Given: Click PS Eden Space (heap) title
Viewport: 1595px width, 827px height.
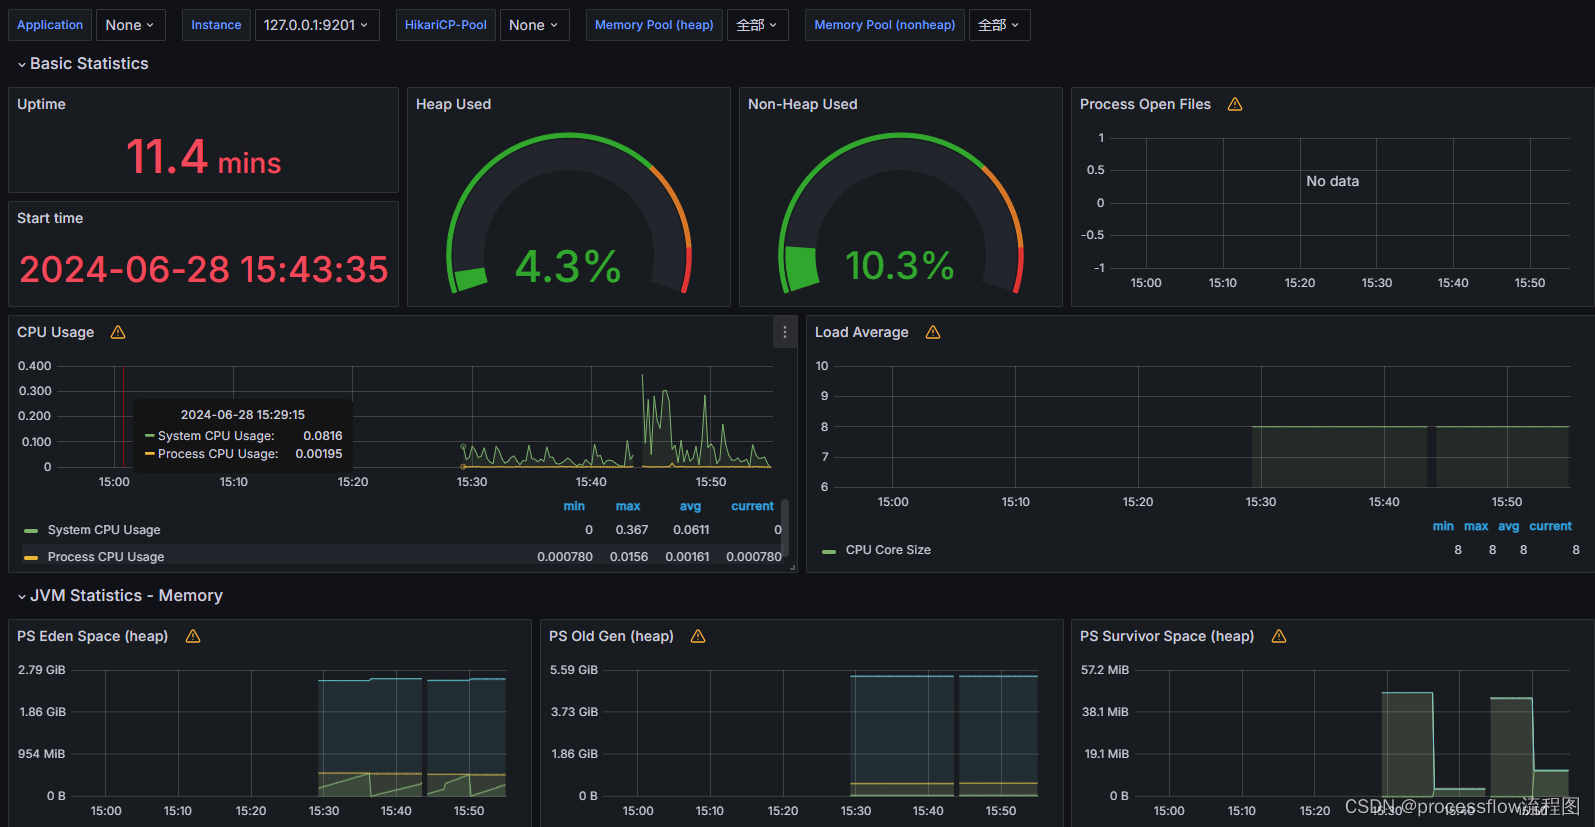Looking at the screenshot, I should click(x=92, y=636).
